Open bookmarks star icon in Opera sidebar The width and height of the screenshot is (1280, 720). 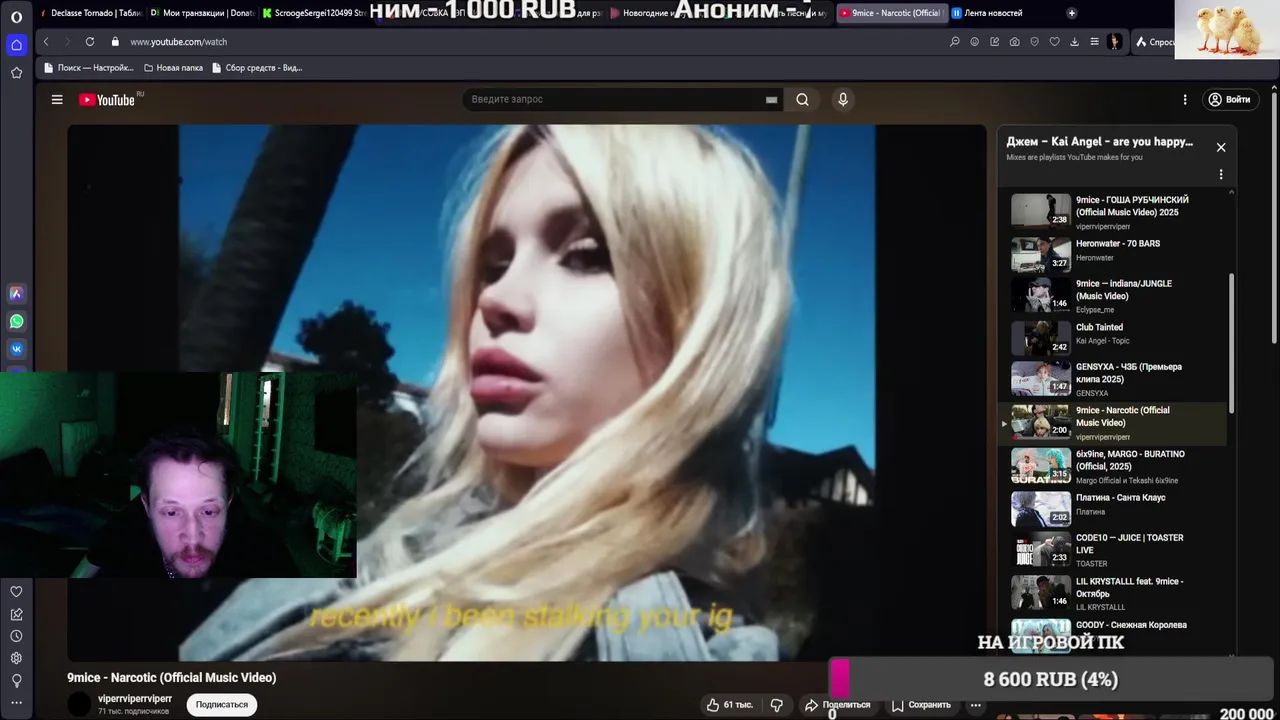[x=16, y=73]
